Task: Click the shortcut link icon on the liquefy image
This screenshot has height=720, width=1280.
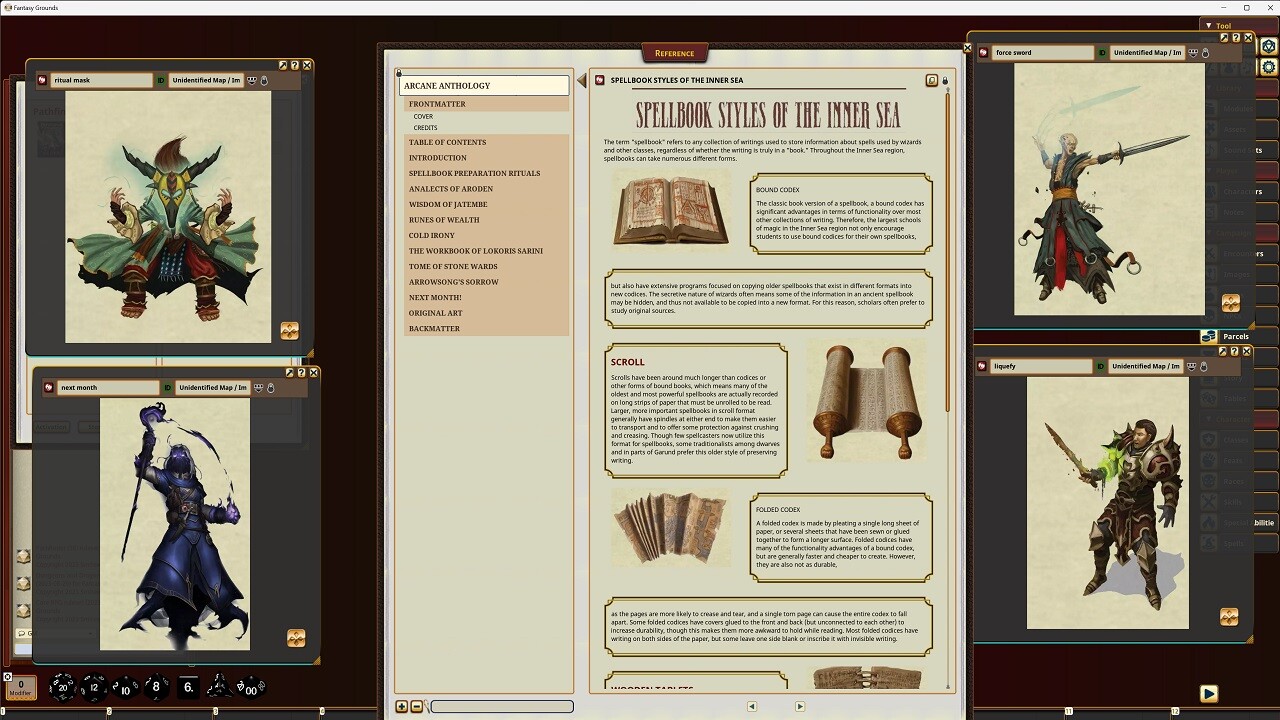Action: coord(1229,617)
